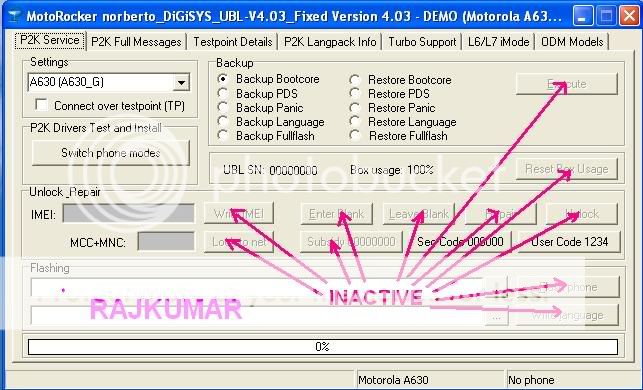This screenshot has height=390, width=643.
Task: Click the UBL SN: 00000000 text
Action: tap(270, 170)
